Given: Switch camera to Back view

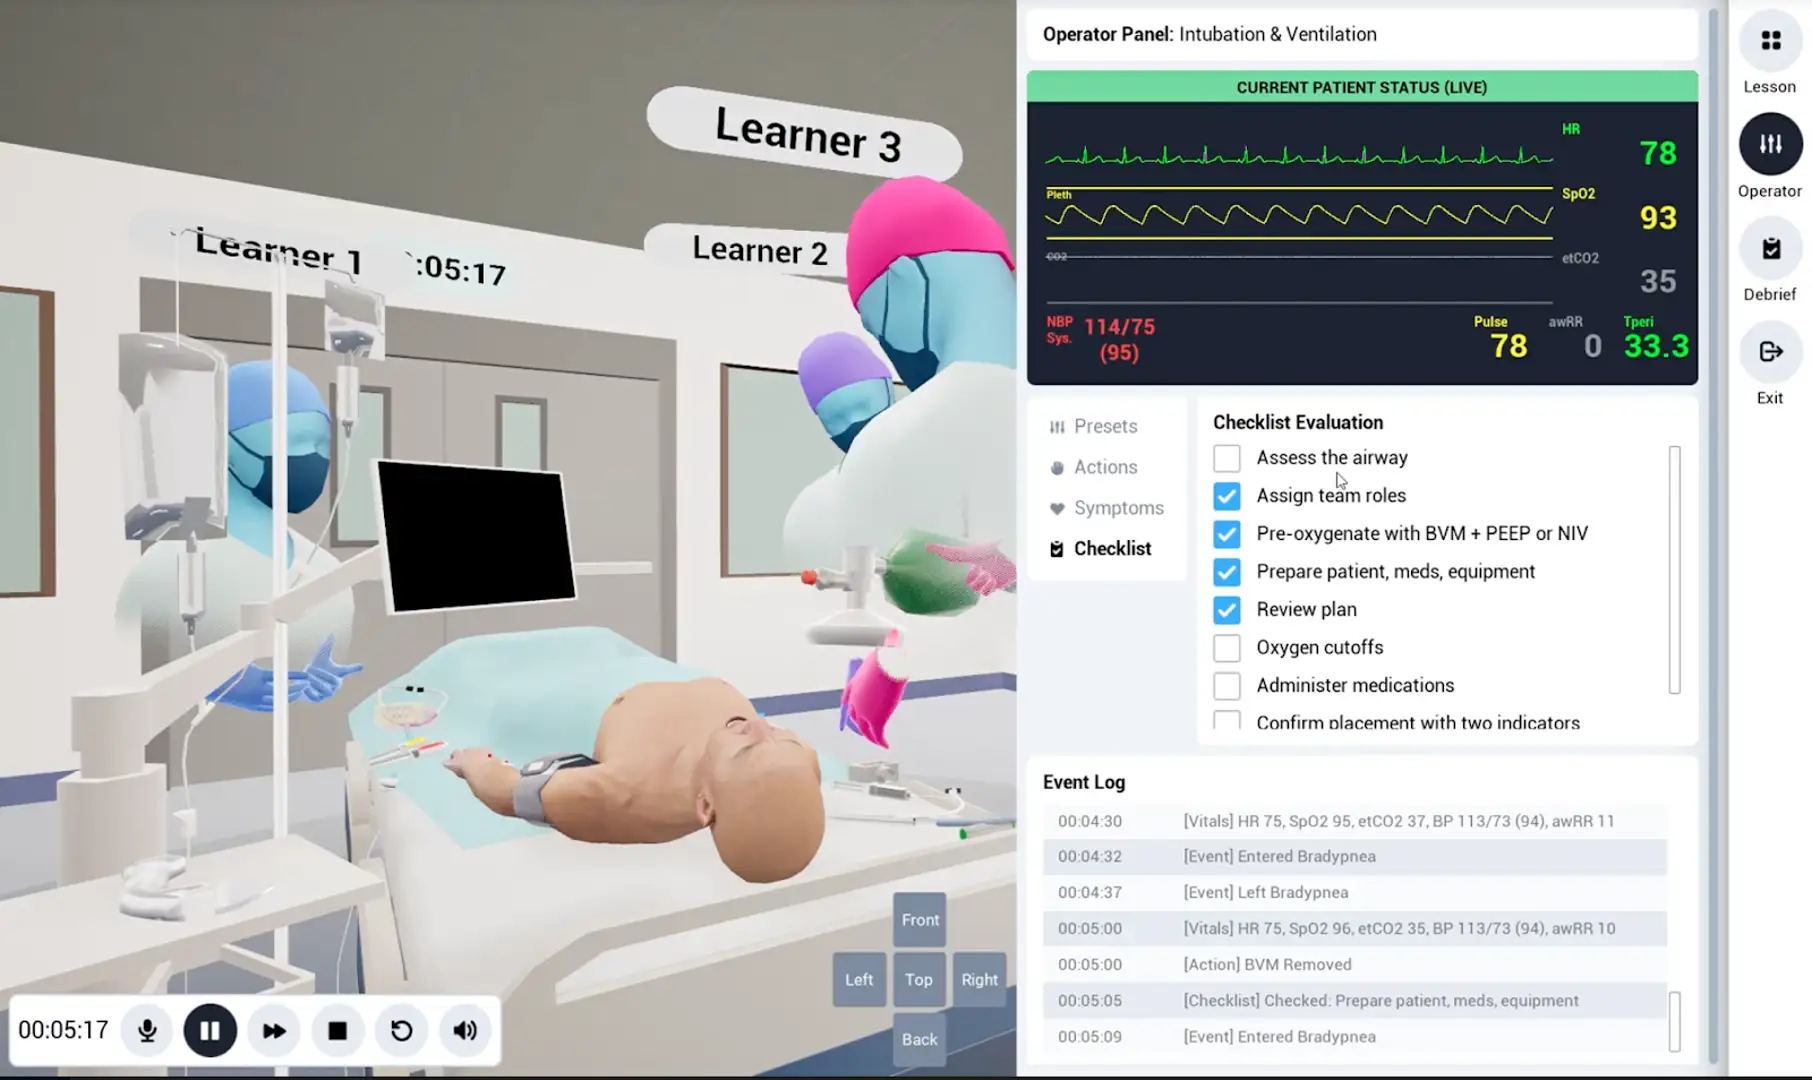Looking at the screenshot, I should pos(920,1040).
